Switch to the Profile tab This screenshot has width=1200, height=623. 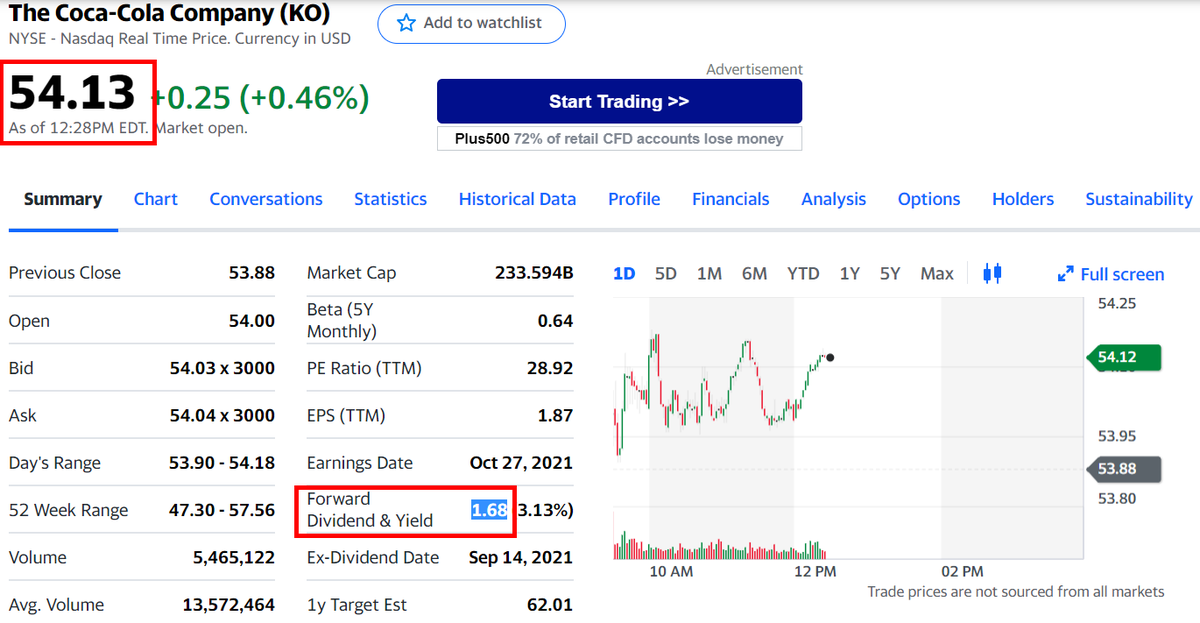click(634, 199)
